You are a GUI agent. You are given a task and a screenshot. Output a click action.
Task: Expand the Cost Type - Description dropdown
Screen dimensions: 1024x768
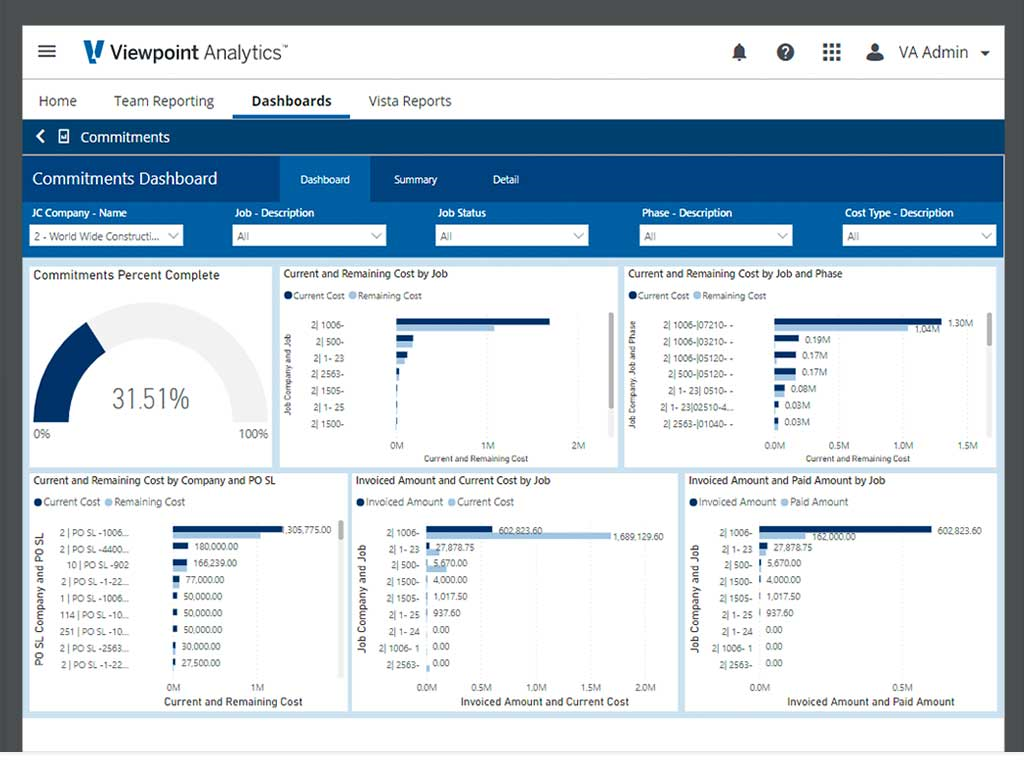[919, 236]
